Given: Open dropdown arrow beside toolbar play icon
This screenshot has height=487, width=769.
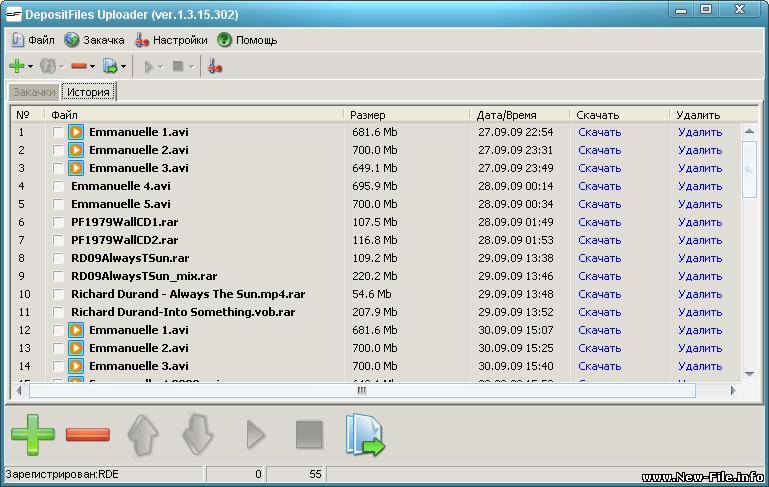Looking at the screenshot, I should click(x=160, y=67).
